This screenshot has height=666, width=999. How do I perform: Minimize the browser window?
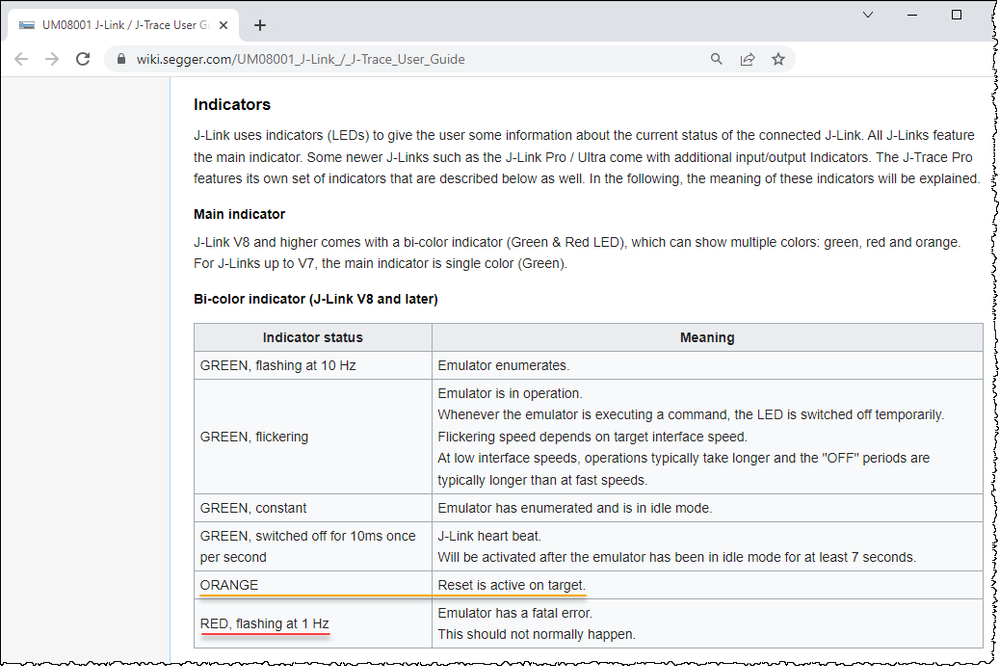click(912, 15)
